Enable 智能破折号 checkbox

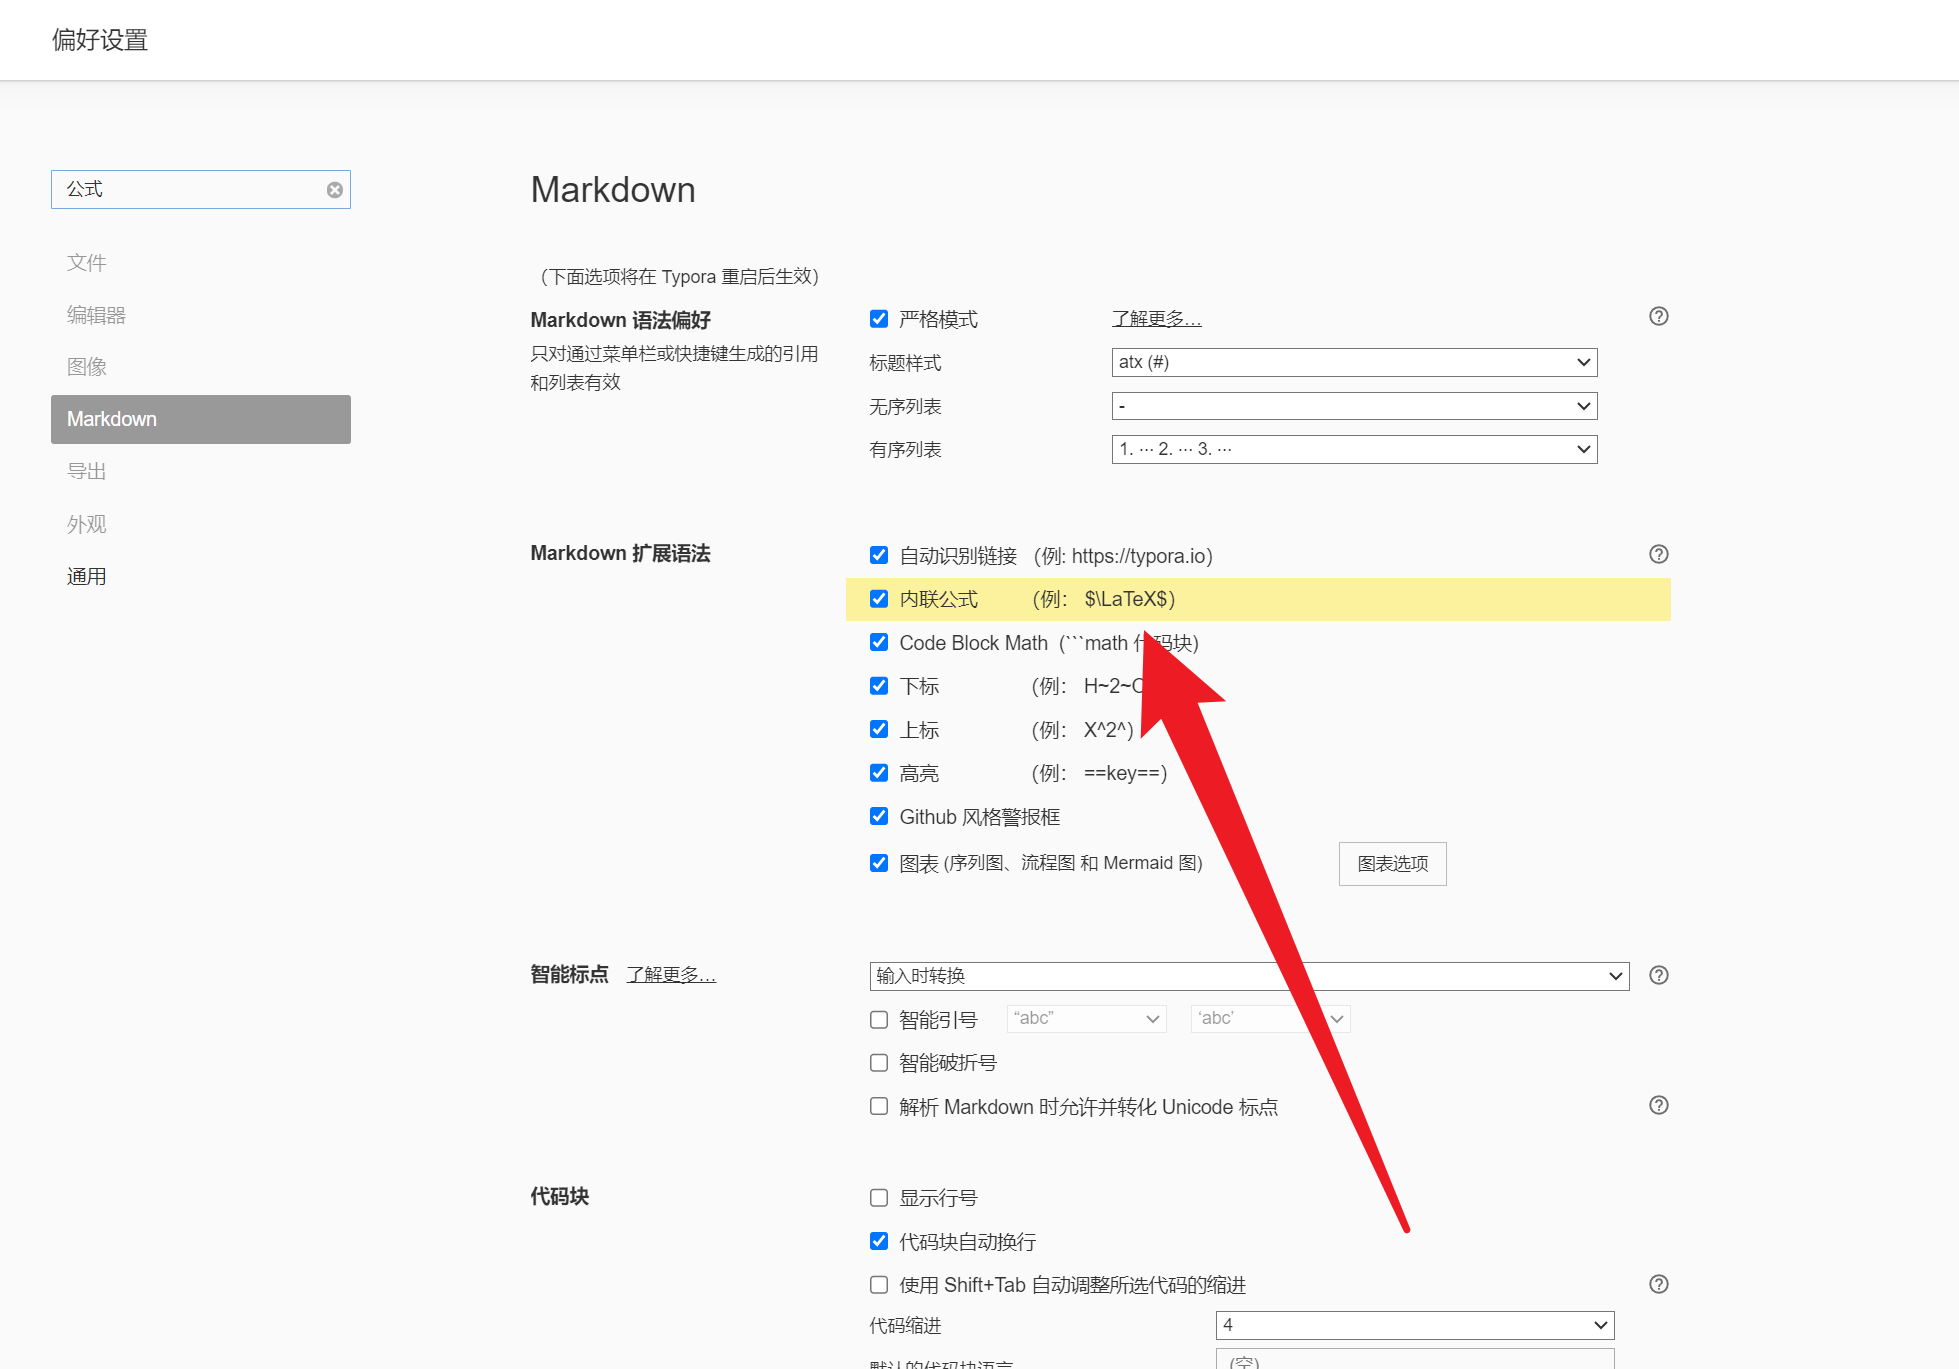click(879, 1063)
